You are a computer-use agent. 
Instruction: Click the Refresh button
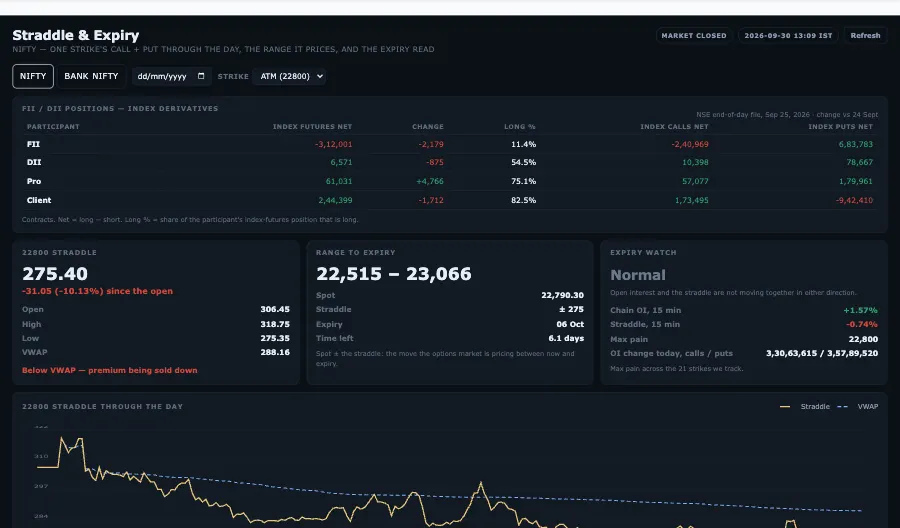point(865,36)
